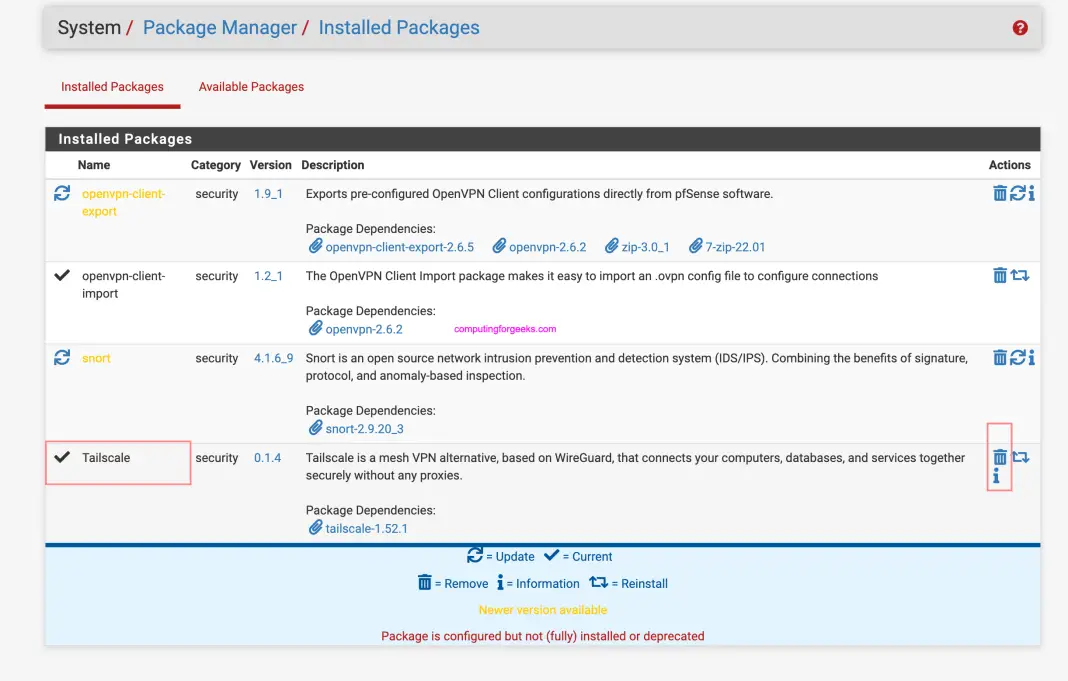
Task: Select the Installed Packages tab
Action: pos(112,86)
